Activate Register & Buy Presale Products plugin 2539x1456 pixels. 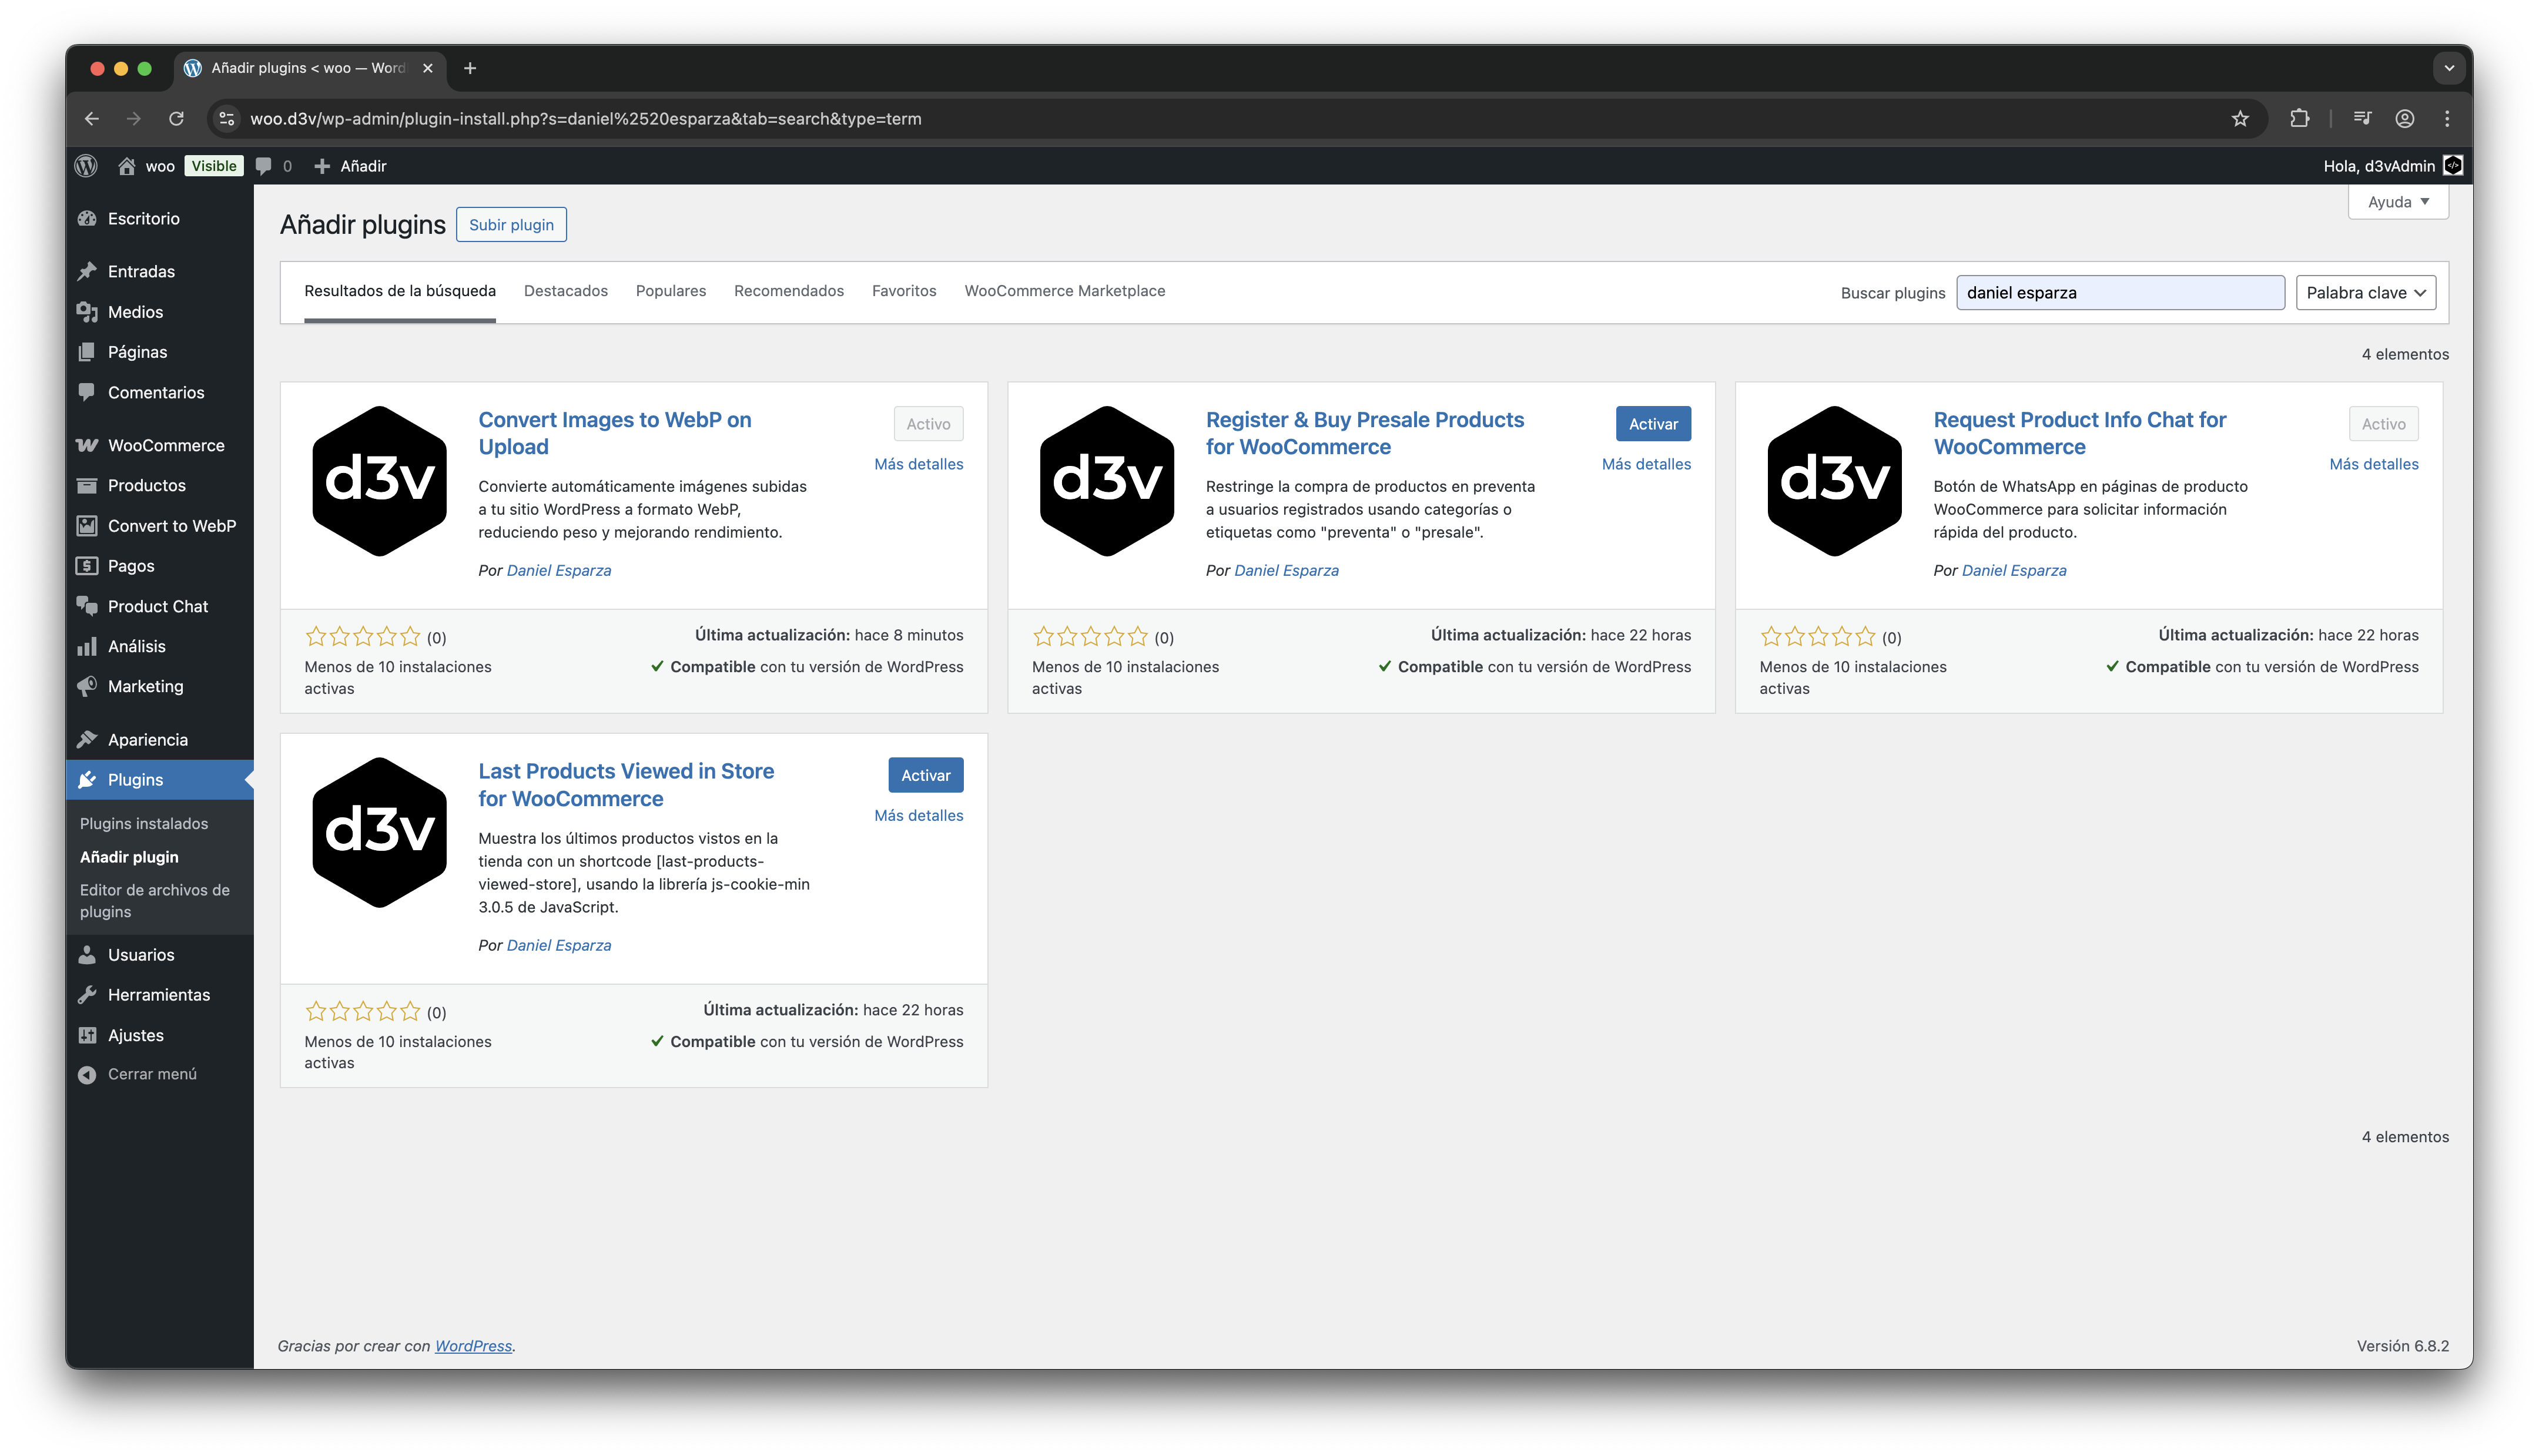pos(1653,424)
